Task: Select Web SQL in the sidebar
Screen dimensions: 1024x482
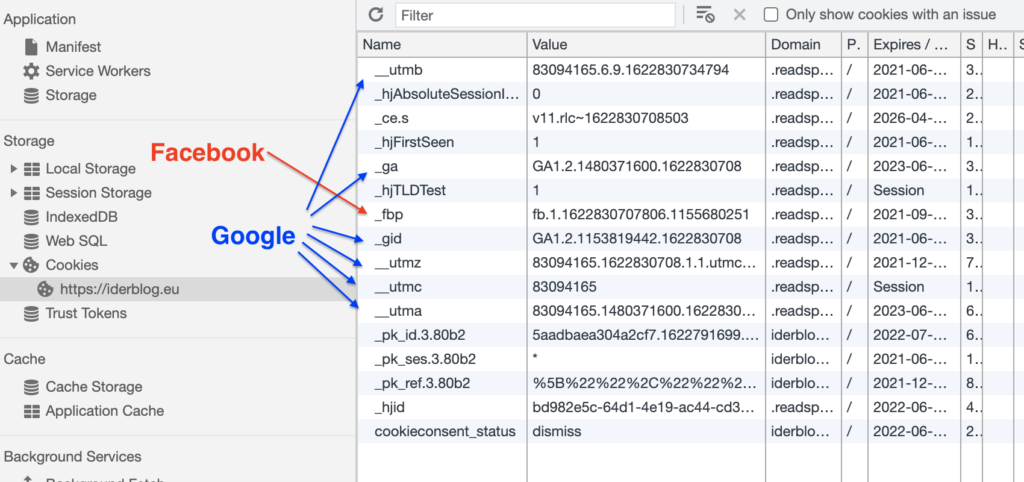Action: [x=76, y=241]
